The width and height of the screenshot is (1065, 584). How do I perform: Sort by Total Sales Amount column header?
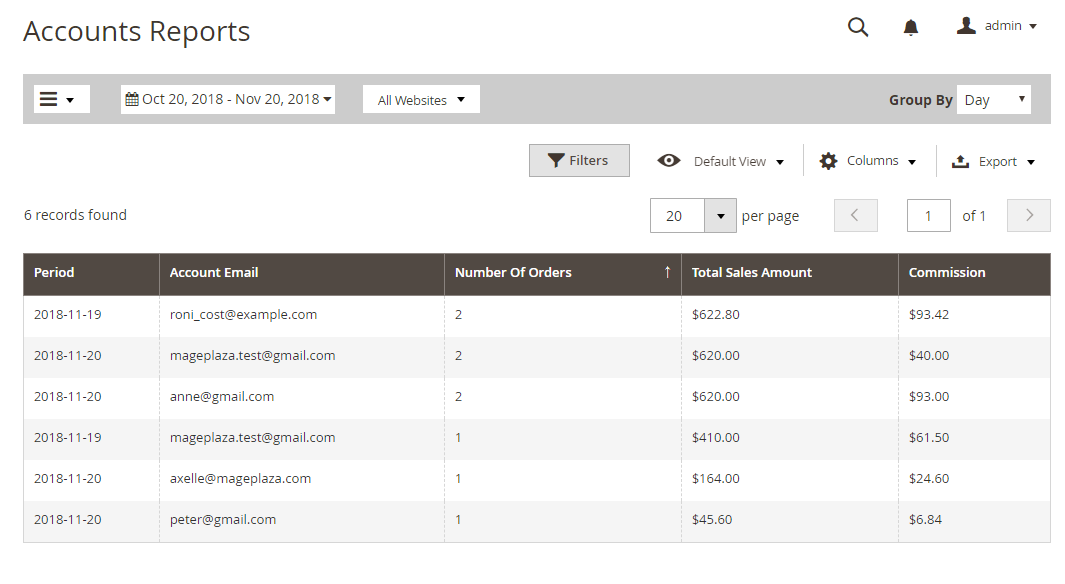pyautogui.click(x=752, y=272)
